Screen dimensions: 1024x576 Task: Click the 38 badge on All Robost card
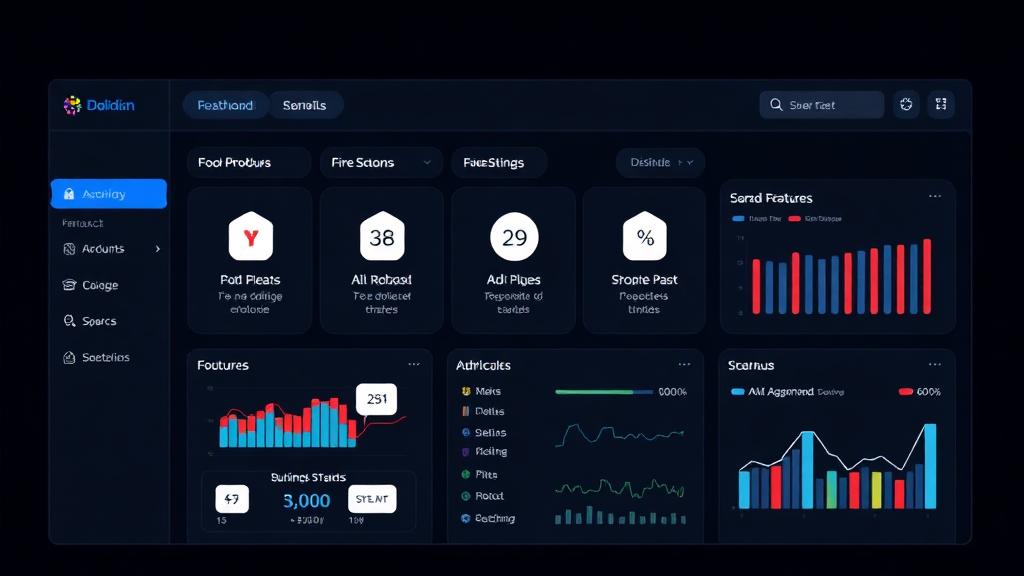point(382,236)
